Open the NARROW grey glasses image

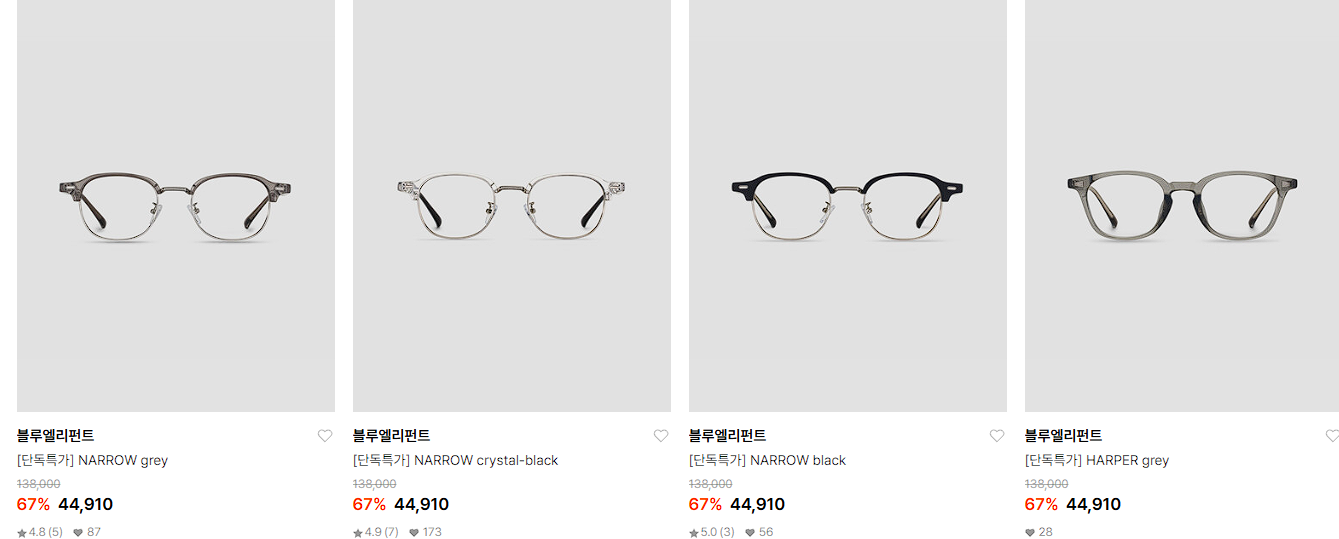tap(176, 206)
